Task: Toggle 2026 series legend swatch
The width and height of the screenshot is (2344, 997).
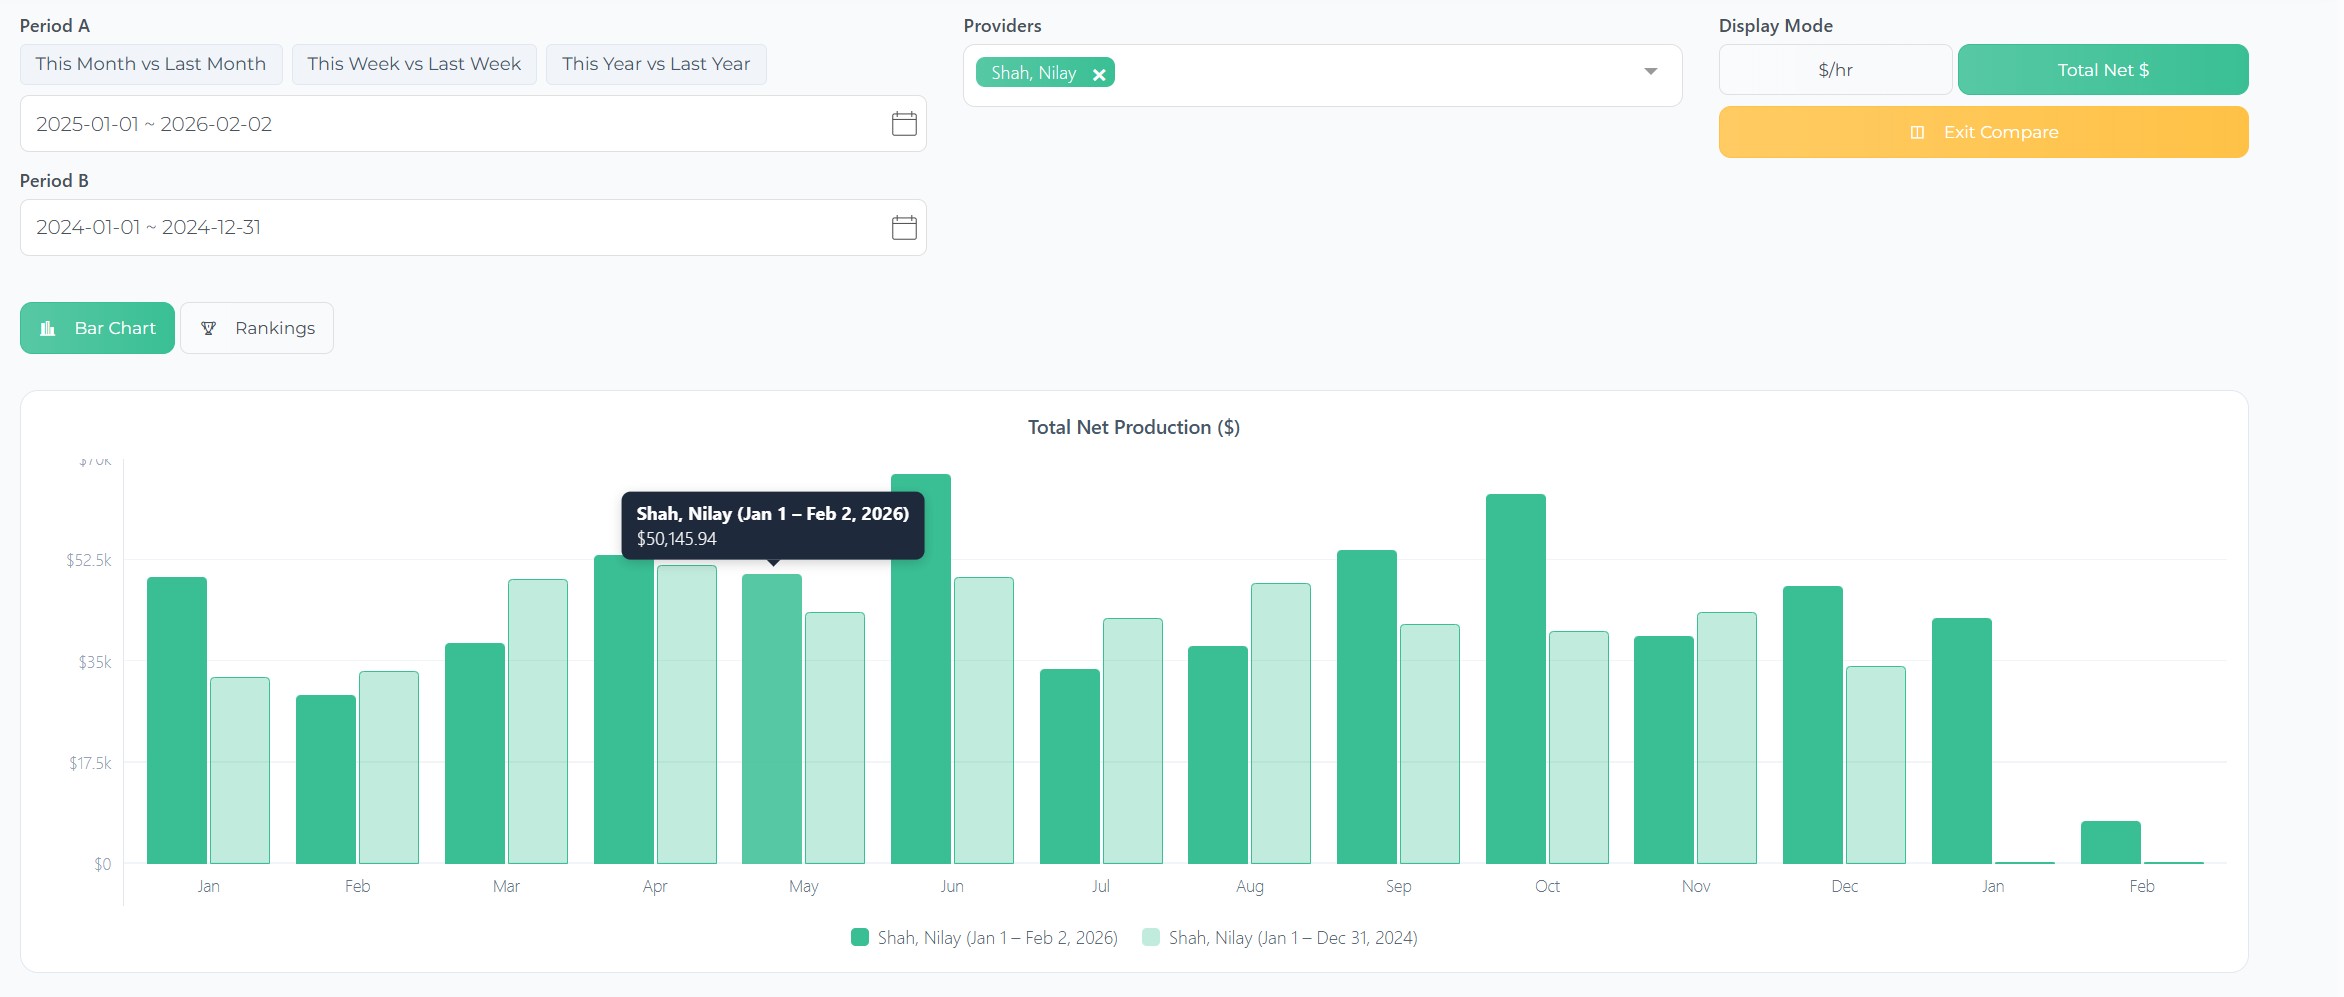Action: (x=859, y=938)
